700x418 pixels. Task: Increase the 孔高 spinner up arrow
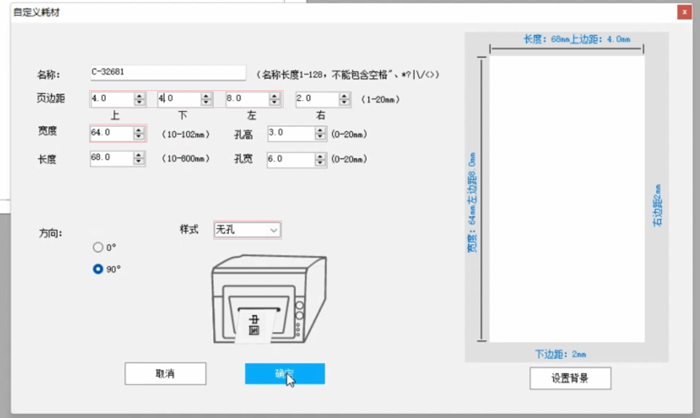(x=320, y=130)
